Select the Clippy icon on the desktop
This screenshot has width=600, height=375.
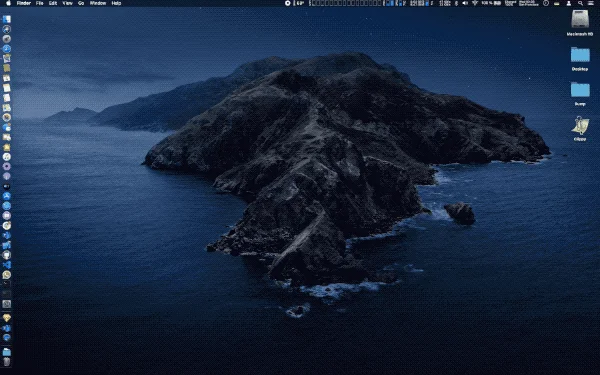click(x=580, y=126)
